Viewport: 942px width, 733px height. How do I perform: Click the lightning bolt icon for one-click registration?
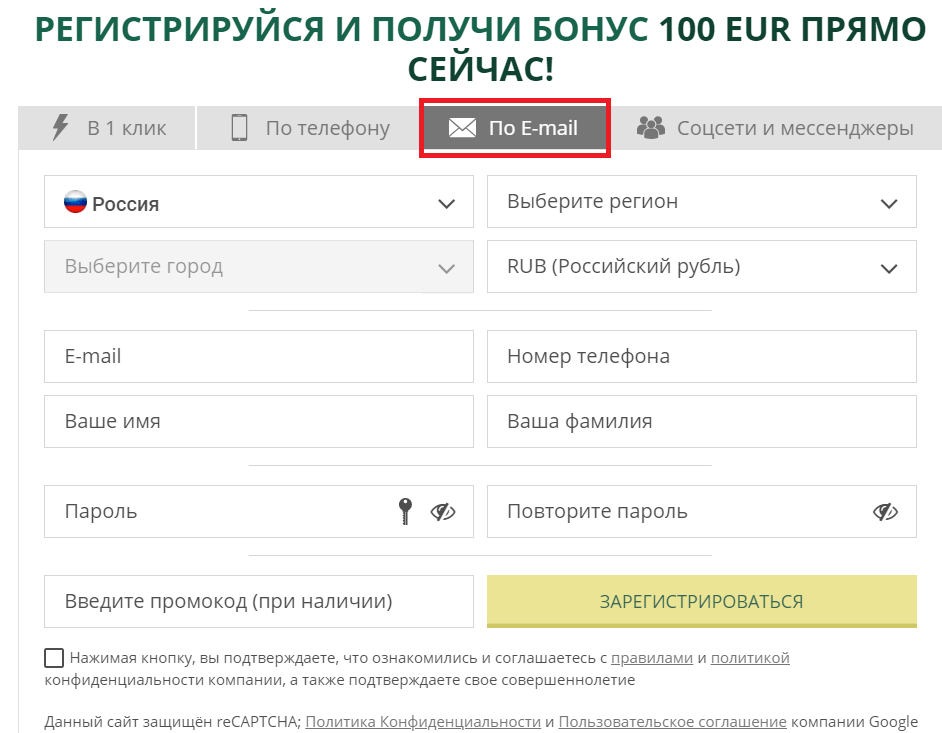click(x=60, y=127)
